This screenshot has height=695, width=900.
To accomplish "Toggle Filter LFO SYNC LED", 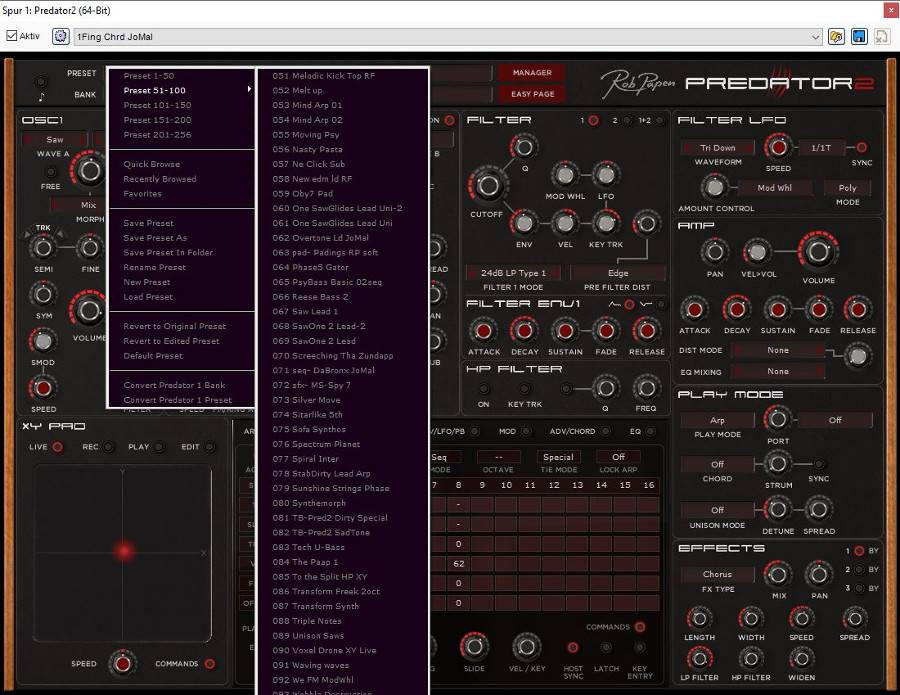I will 862,147.
